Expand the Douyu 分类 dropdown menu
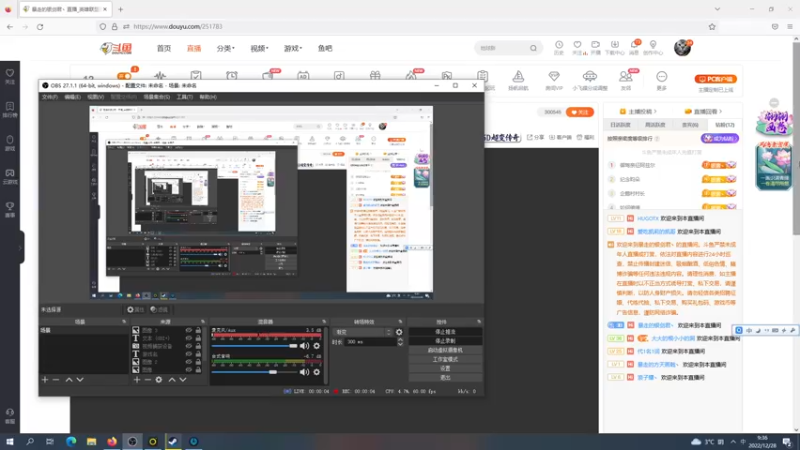 pos(226,48)
